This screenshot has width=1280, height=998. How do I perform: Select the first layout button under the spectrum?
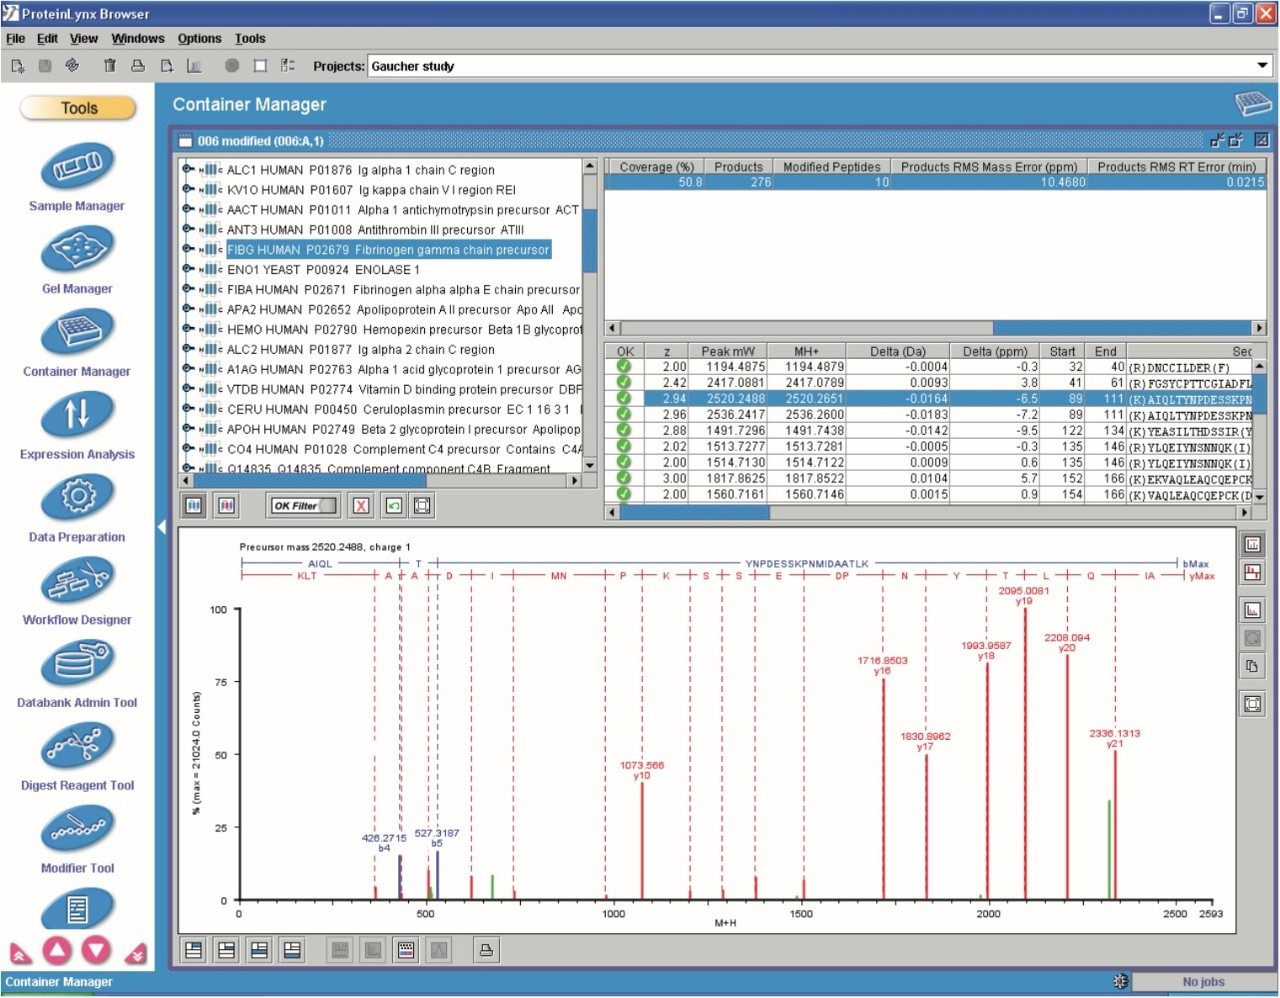[194, 950]
